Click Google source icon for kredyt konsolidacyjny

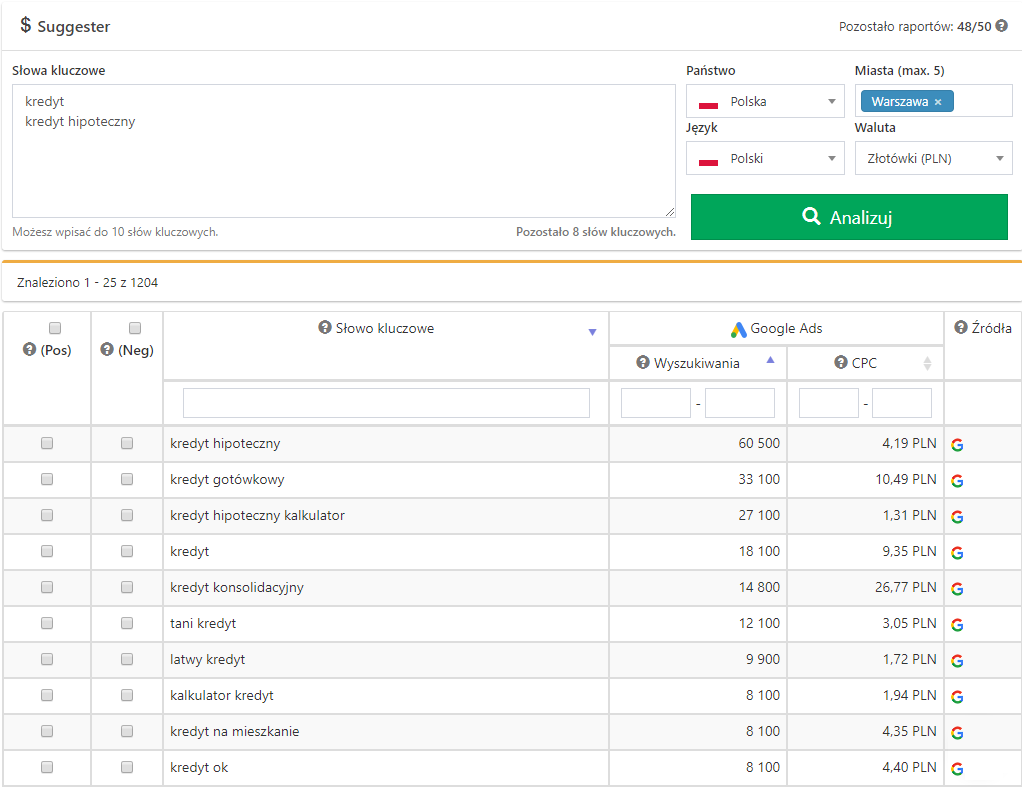point(957,589)
